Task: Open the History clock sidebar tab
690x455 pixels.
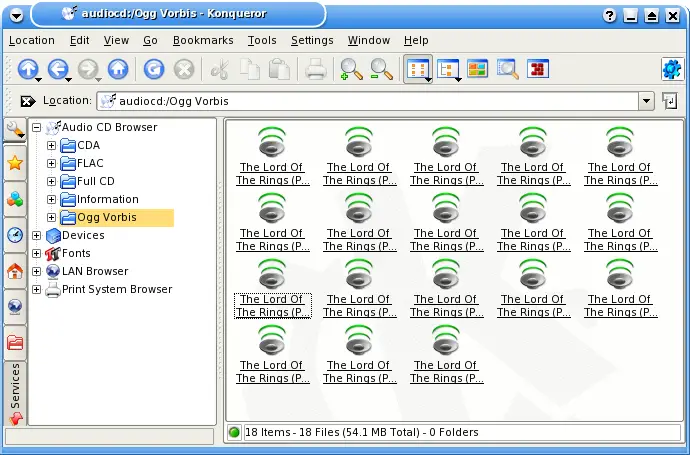Action: [15, 236]
